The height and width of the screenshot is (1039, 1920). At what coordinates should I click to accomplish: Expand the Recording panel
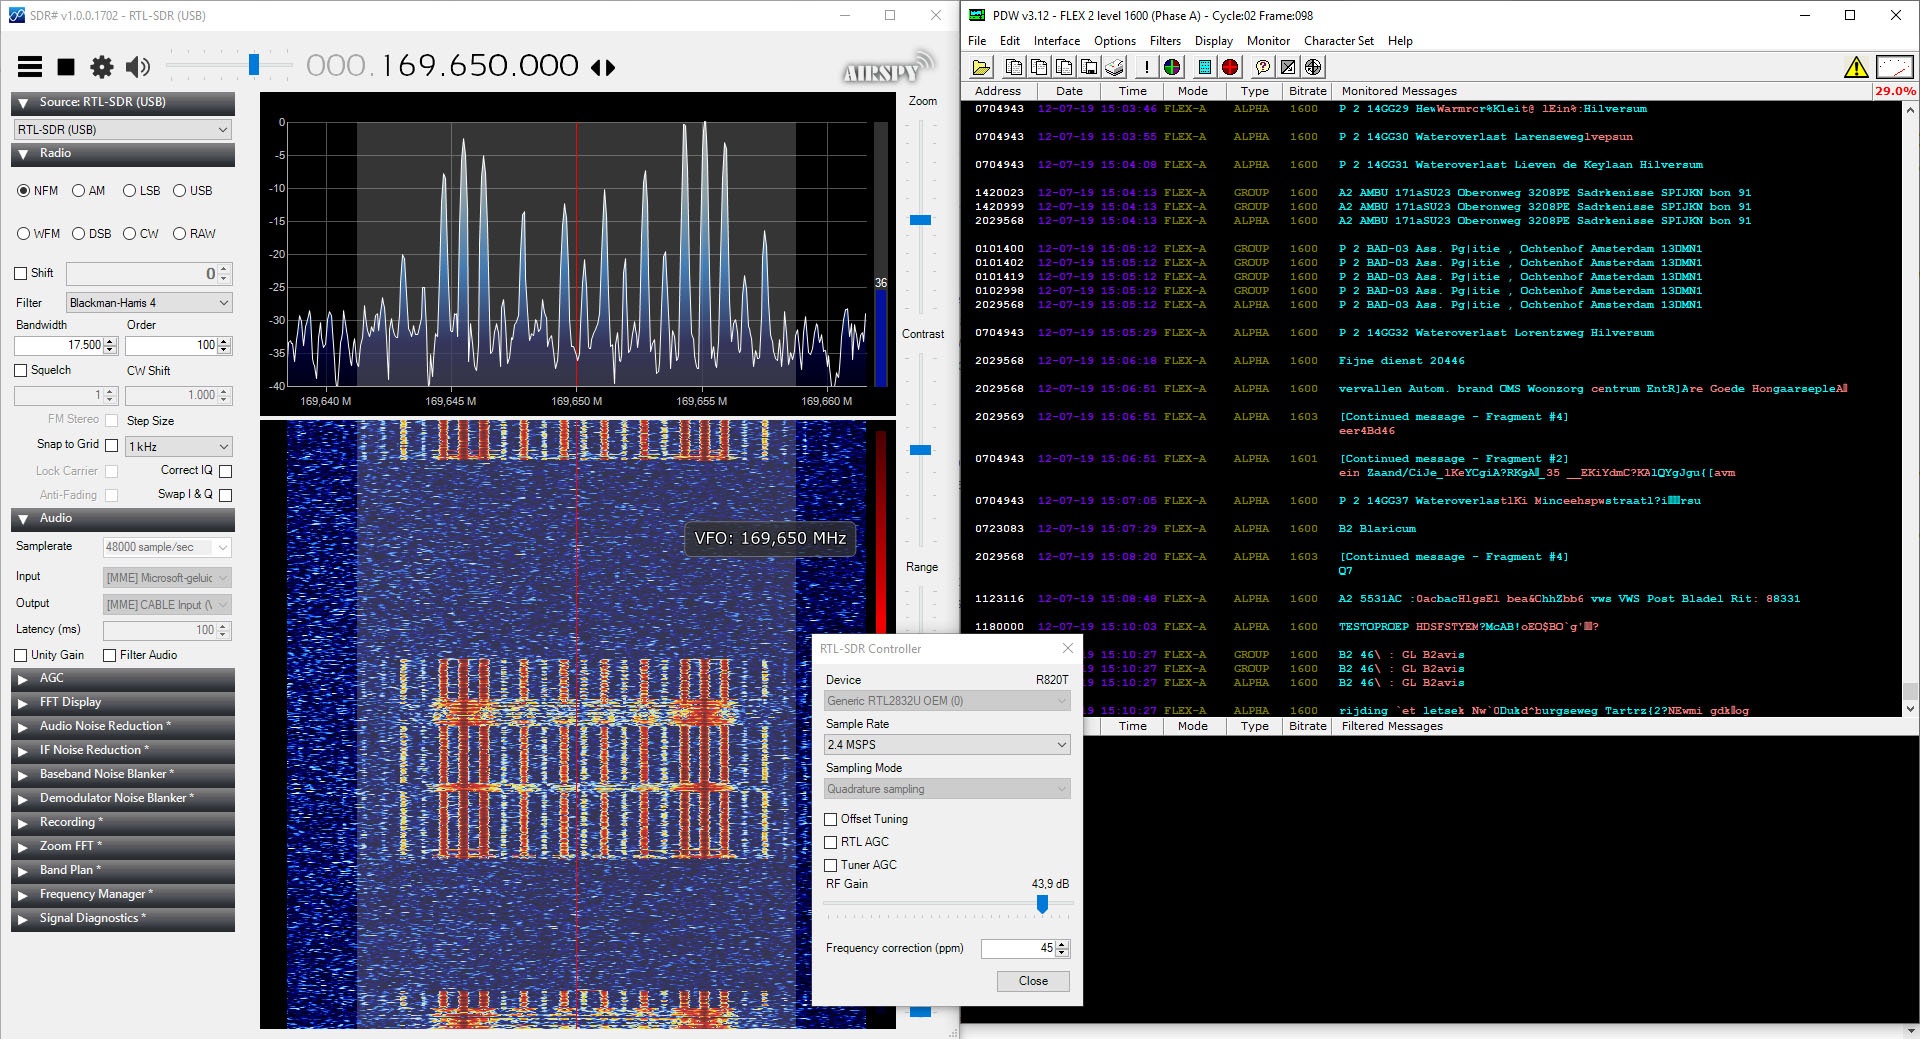click(123, 823)
